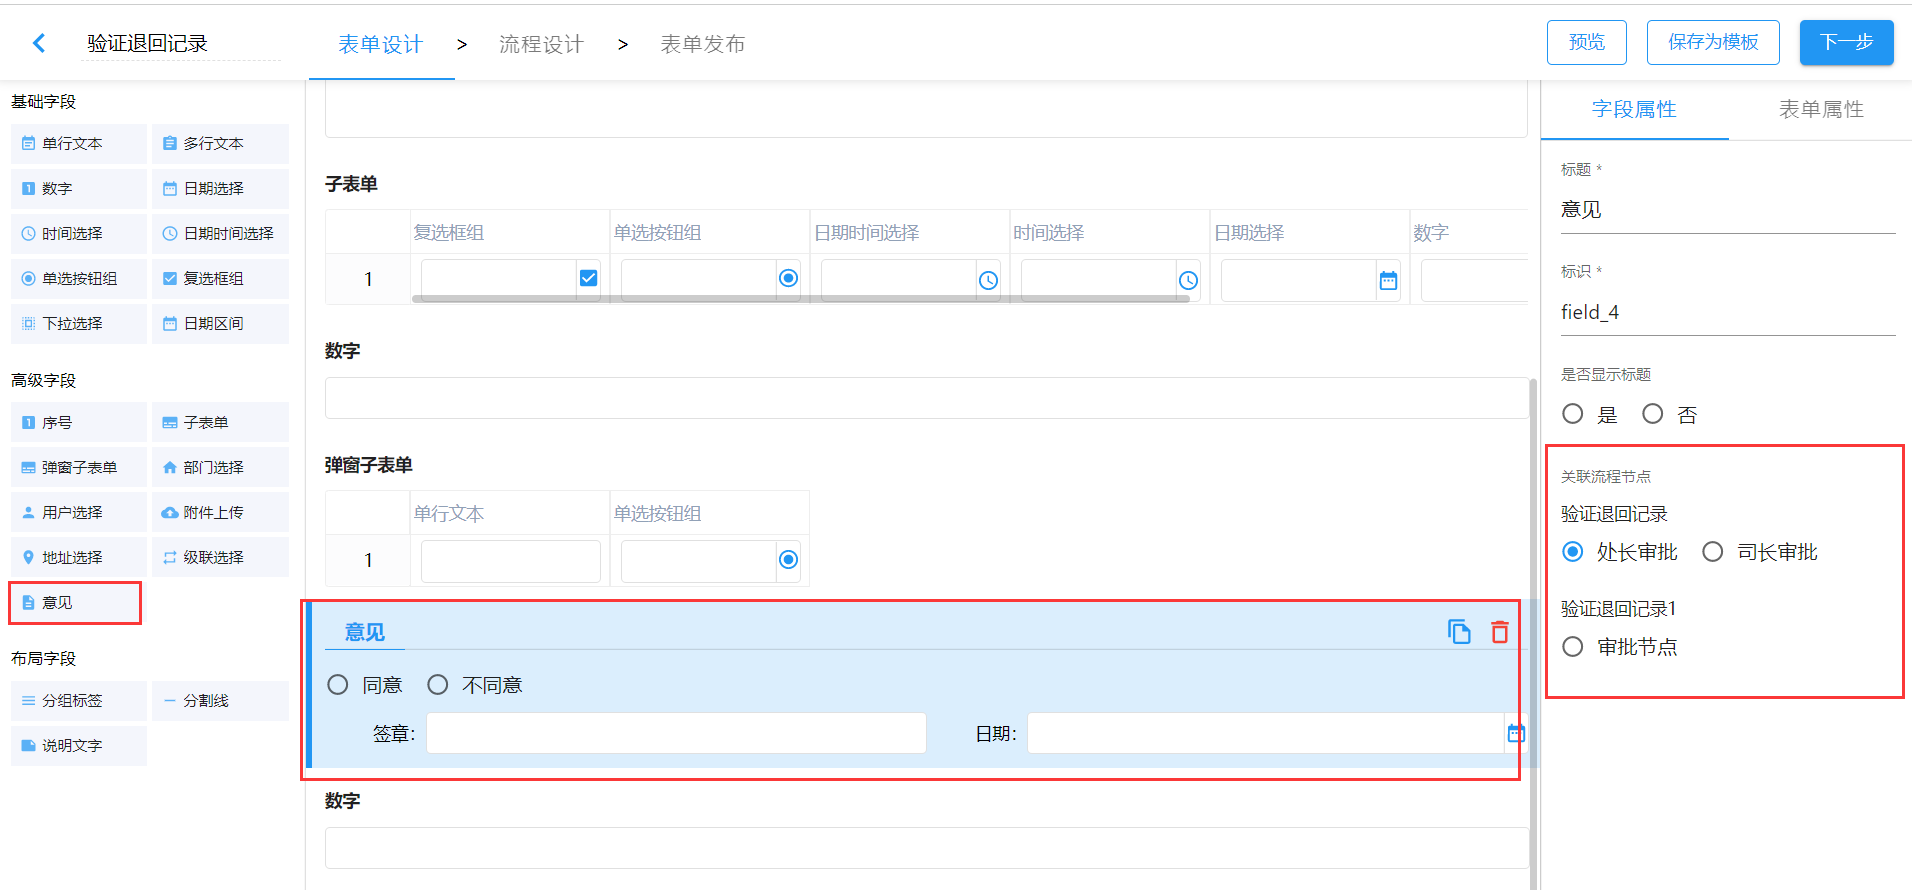
Task: Add 复选框组 field from palette
Action: pyautogui.click(x=220, y=279)
